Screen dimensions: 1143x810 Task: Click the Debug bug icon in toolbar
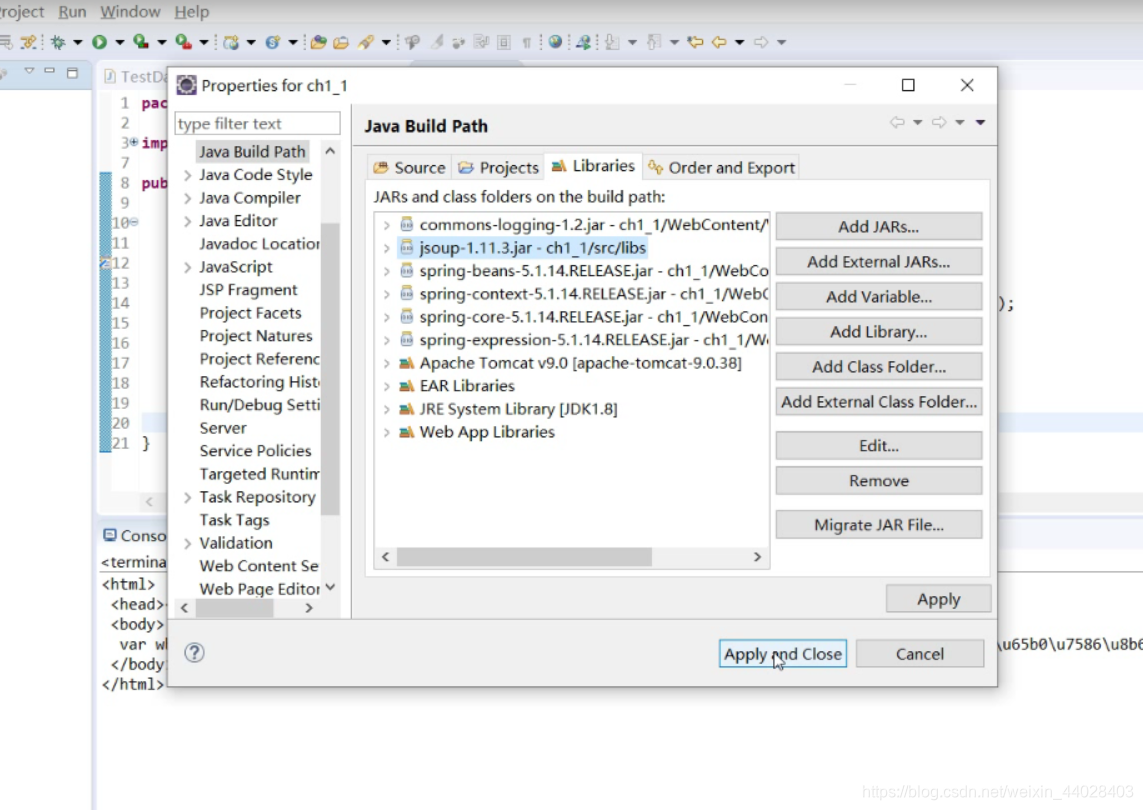[58, 42]
